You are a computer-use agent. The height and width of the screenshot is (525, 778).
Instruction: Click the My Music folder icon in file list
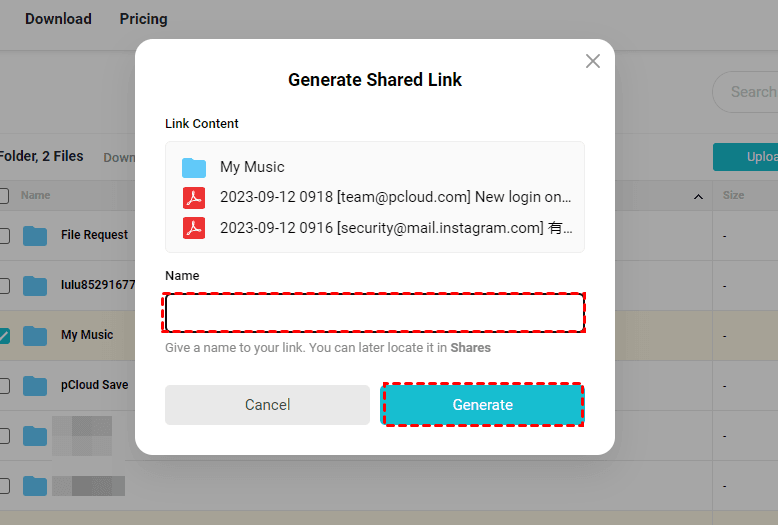click(x=35, y=336)
